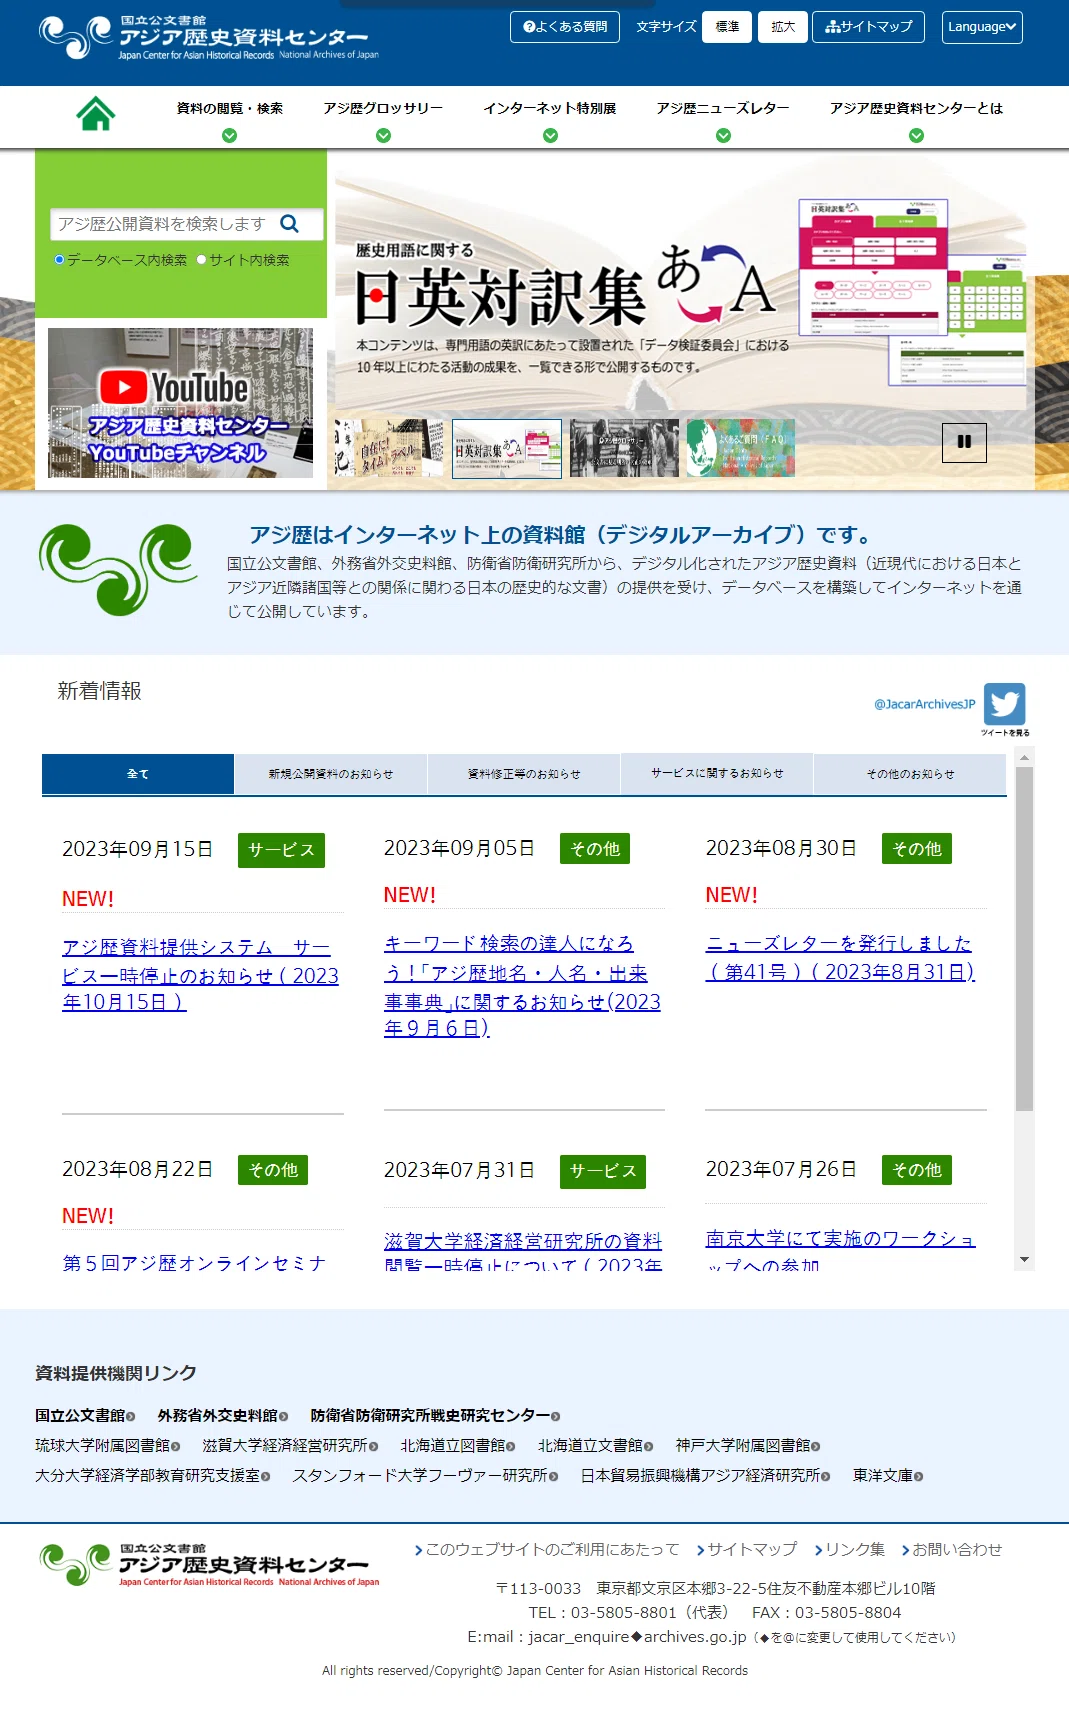Open 日本貿易振興機構アジア経済研究所 link
The width and height of the screenshot is (1069, 1719).
pyautogui.click(x=700, y=1476)
